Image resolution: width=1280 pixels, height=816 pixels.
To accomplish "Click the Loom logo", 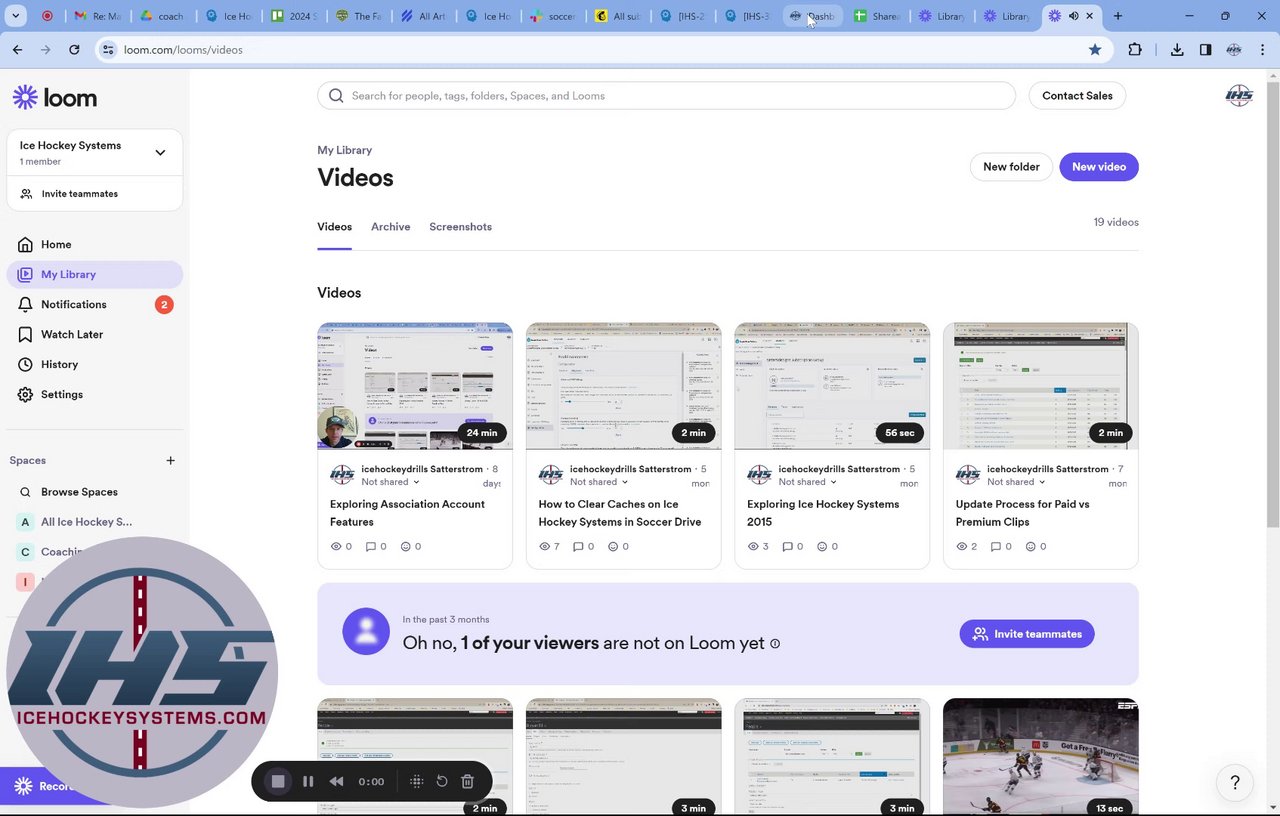I will click(x=55, y=97).
